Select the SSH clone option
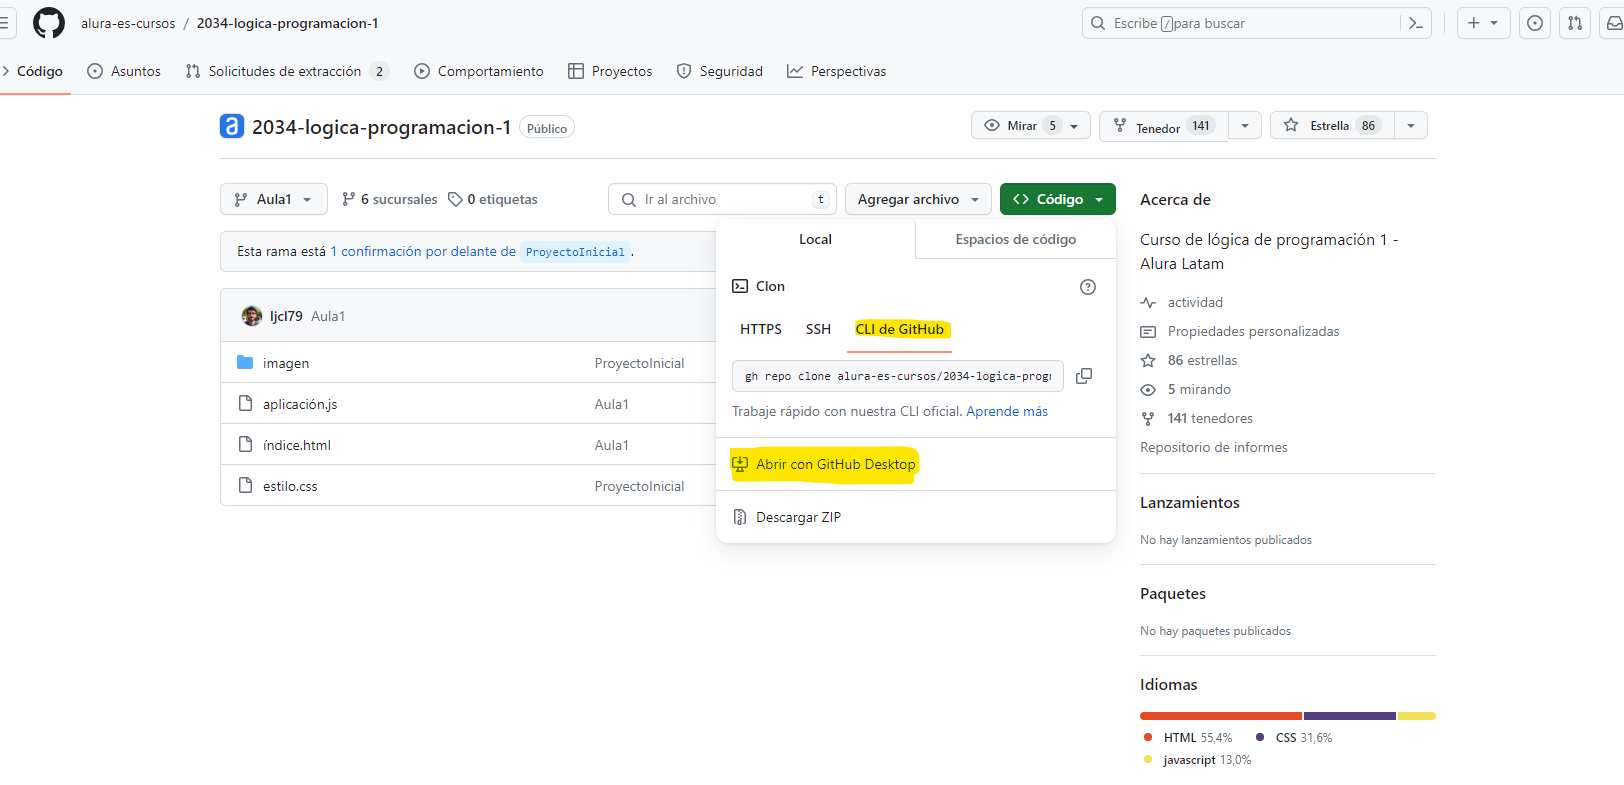This screenshot has height=785, width=1624. [x=818, y=329]
